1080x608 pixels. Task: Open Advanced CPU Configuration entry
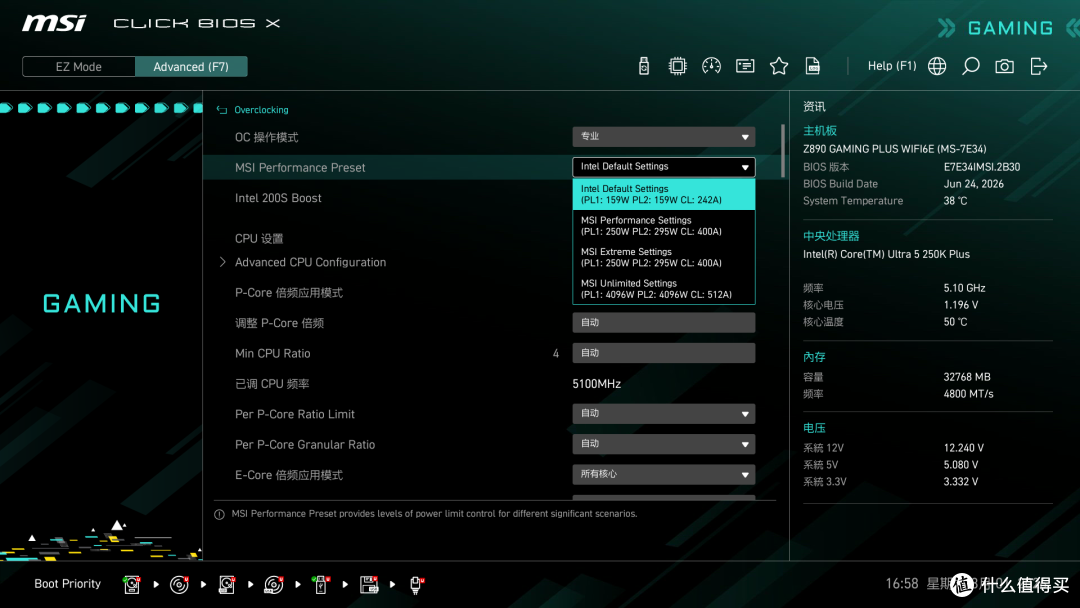tap(310, 262)
